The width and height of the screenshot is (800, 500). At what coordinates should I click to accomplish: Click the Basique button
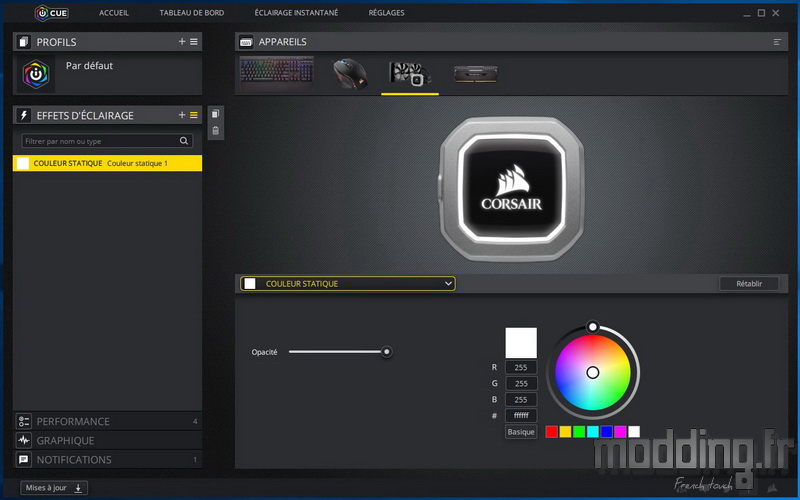pyautogui.click(x=521, y=432)
